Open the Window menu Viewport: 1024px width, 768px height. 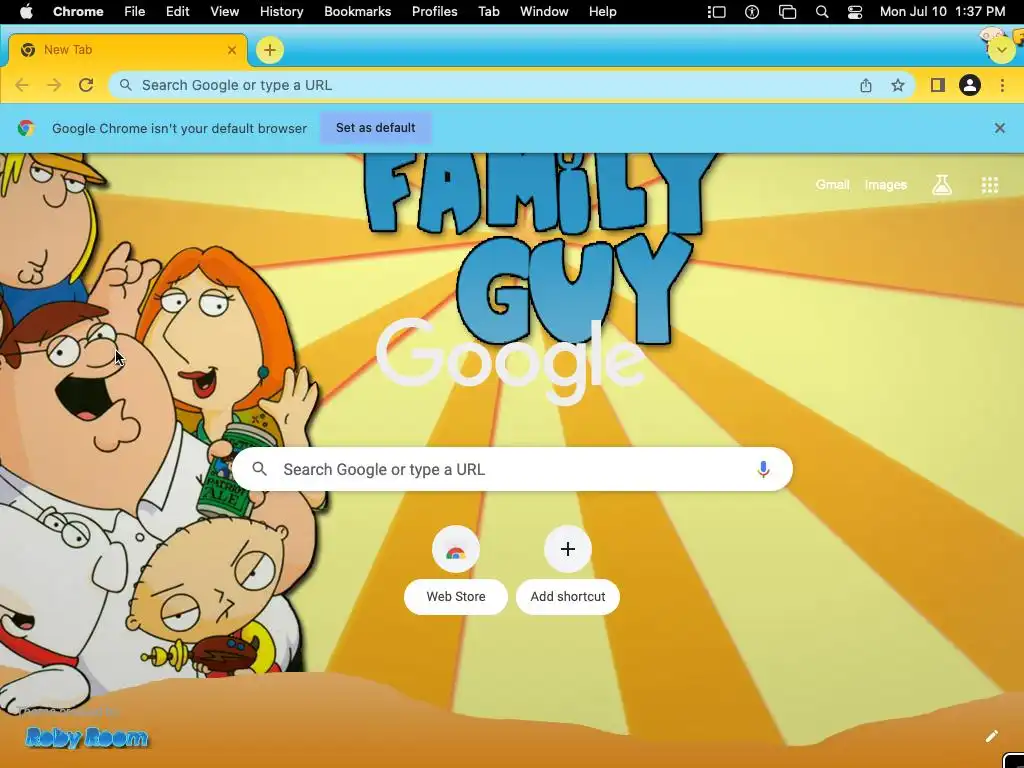(x=544, y=12)
